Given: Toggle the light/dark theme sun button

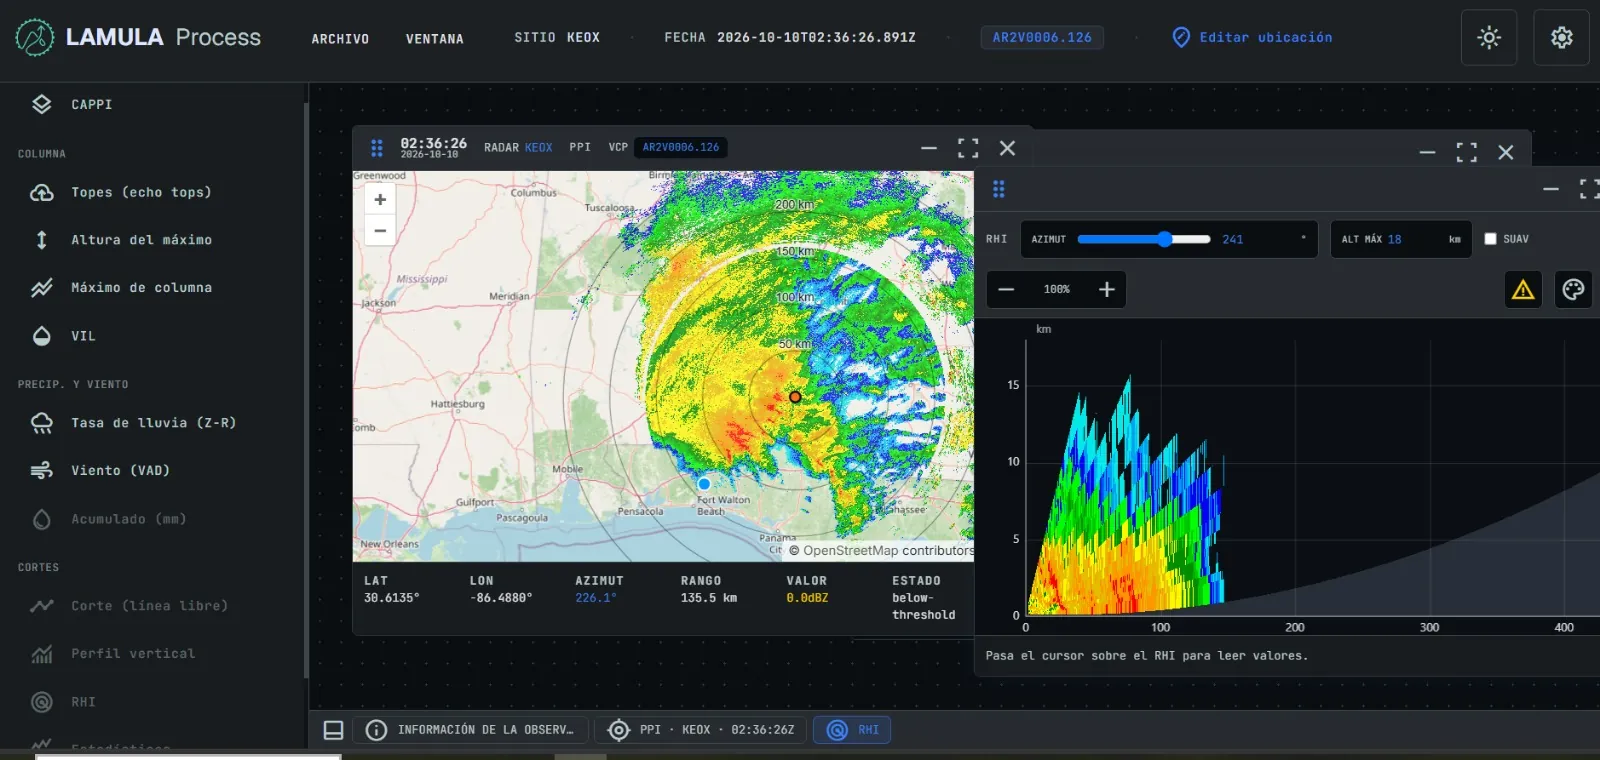Looking at the screenshot, I should tap(1489, 38).
